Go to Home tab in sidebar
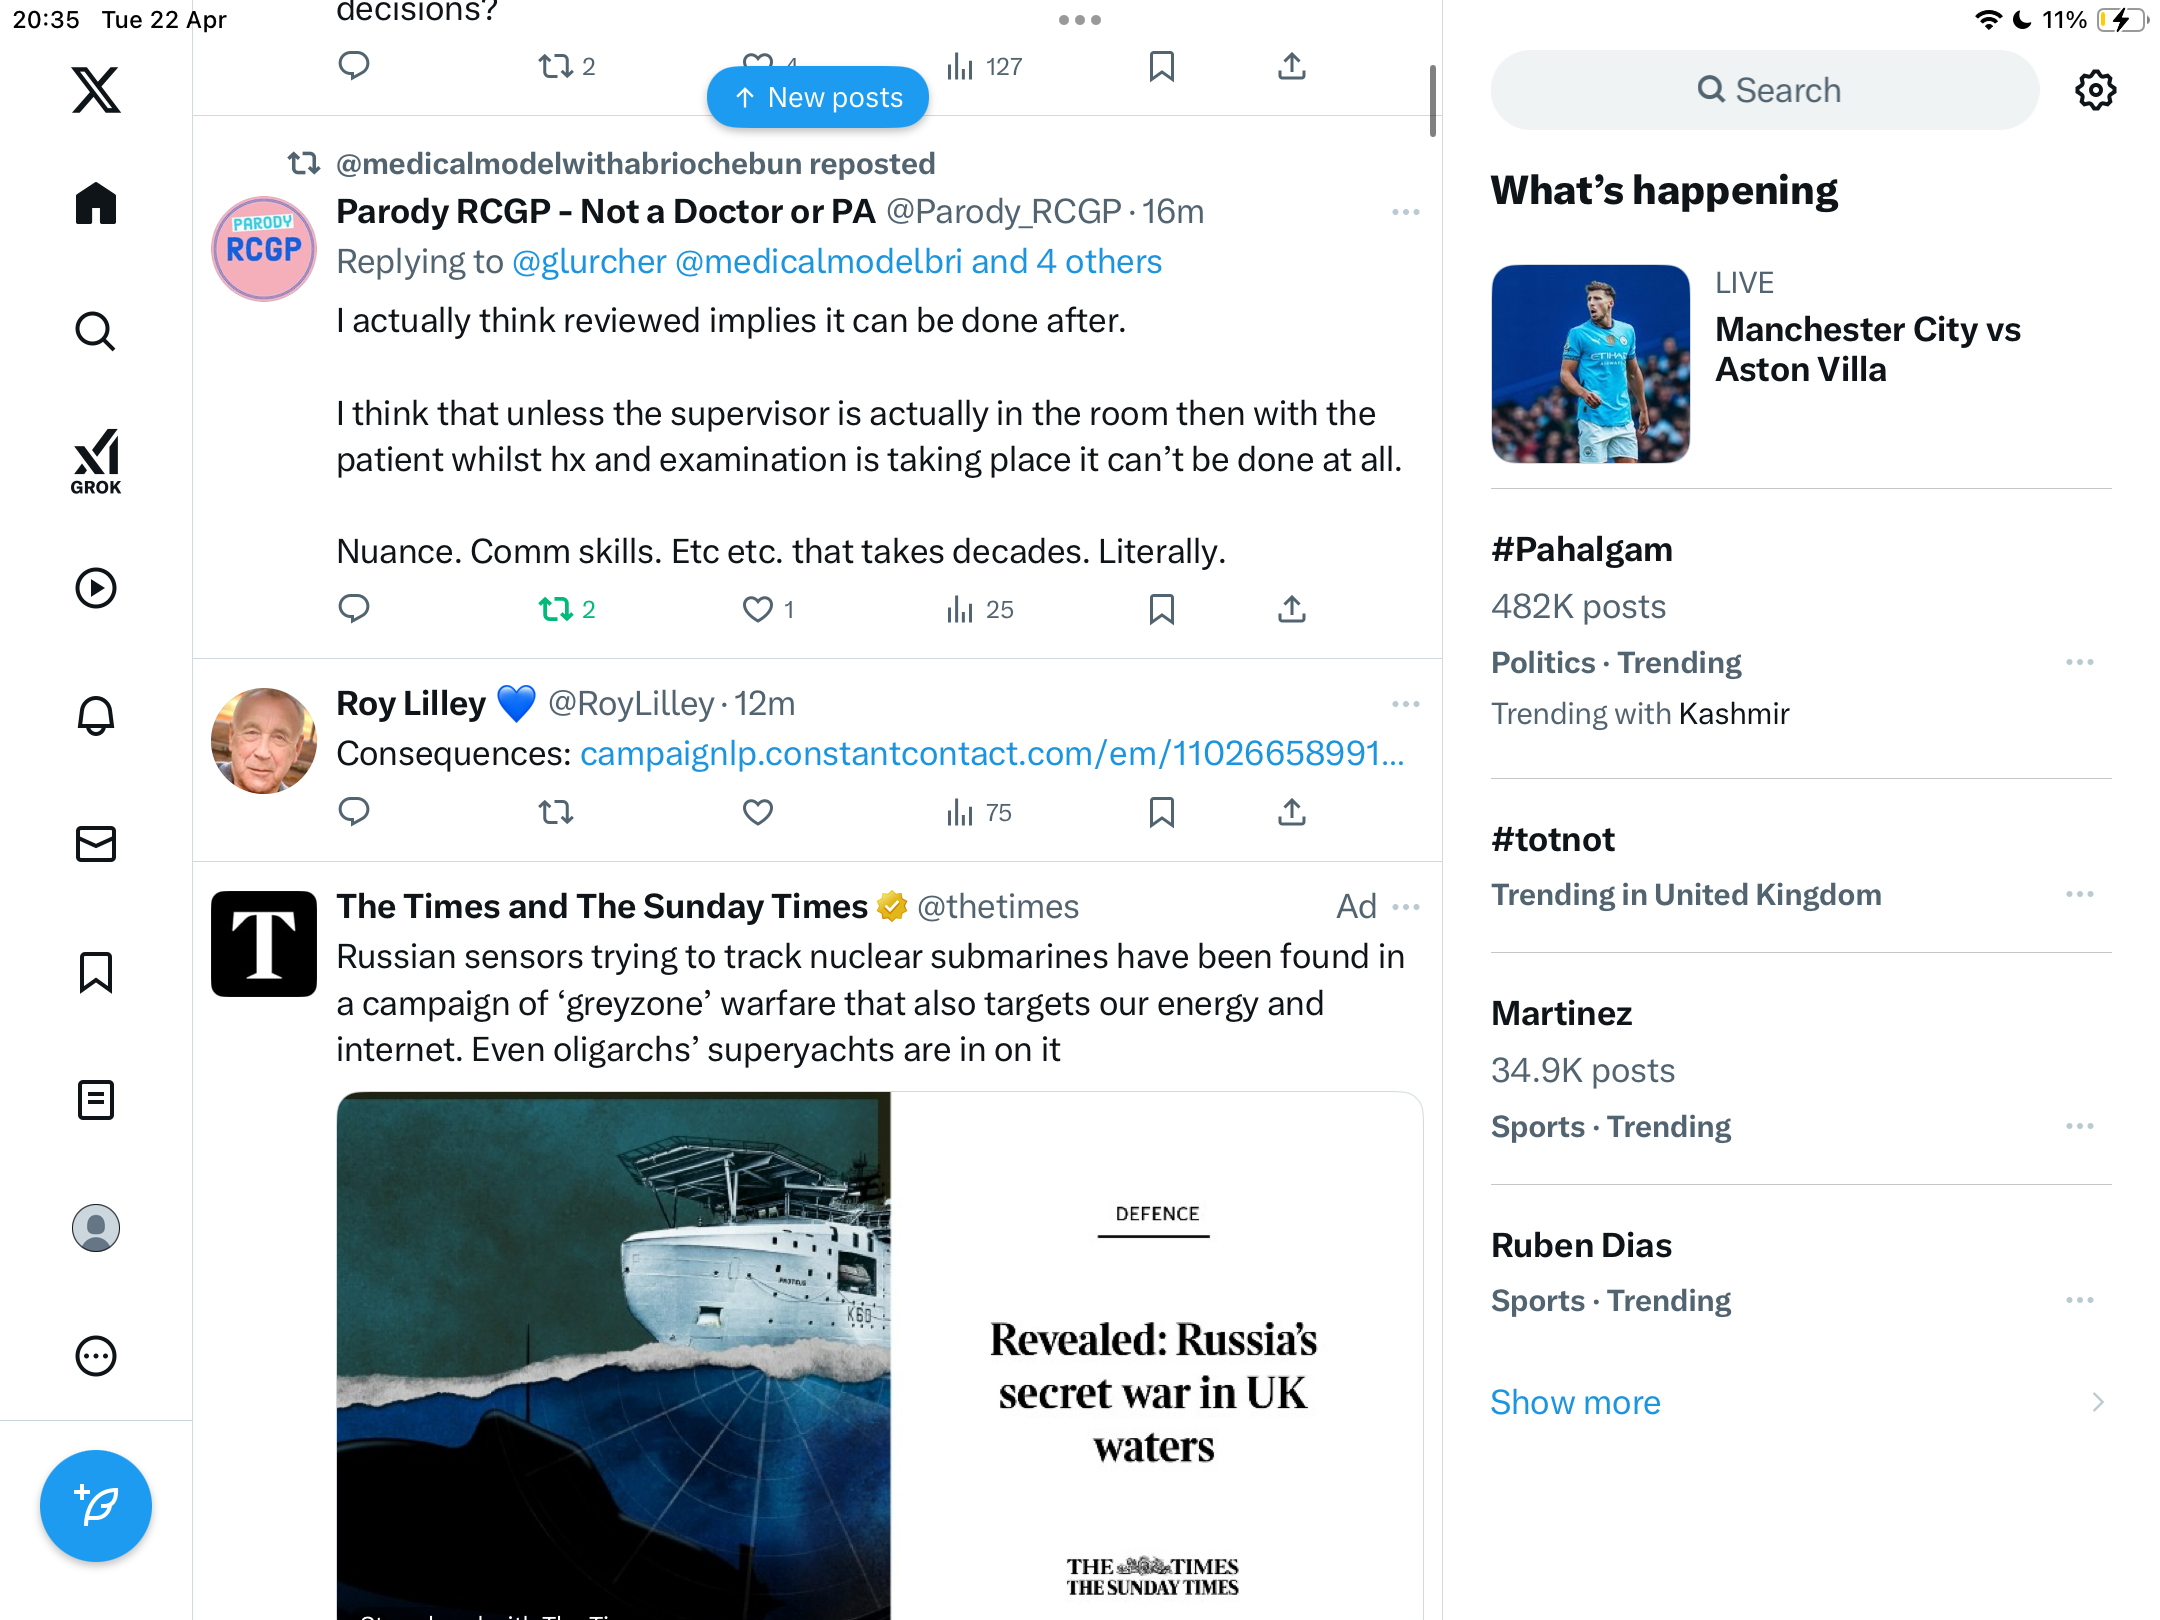2160x1620 pixels. click(x=96, y=203)
